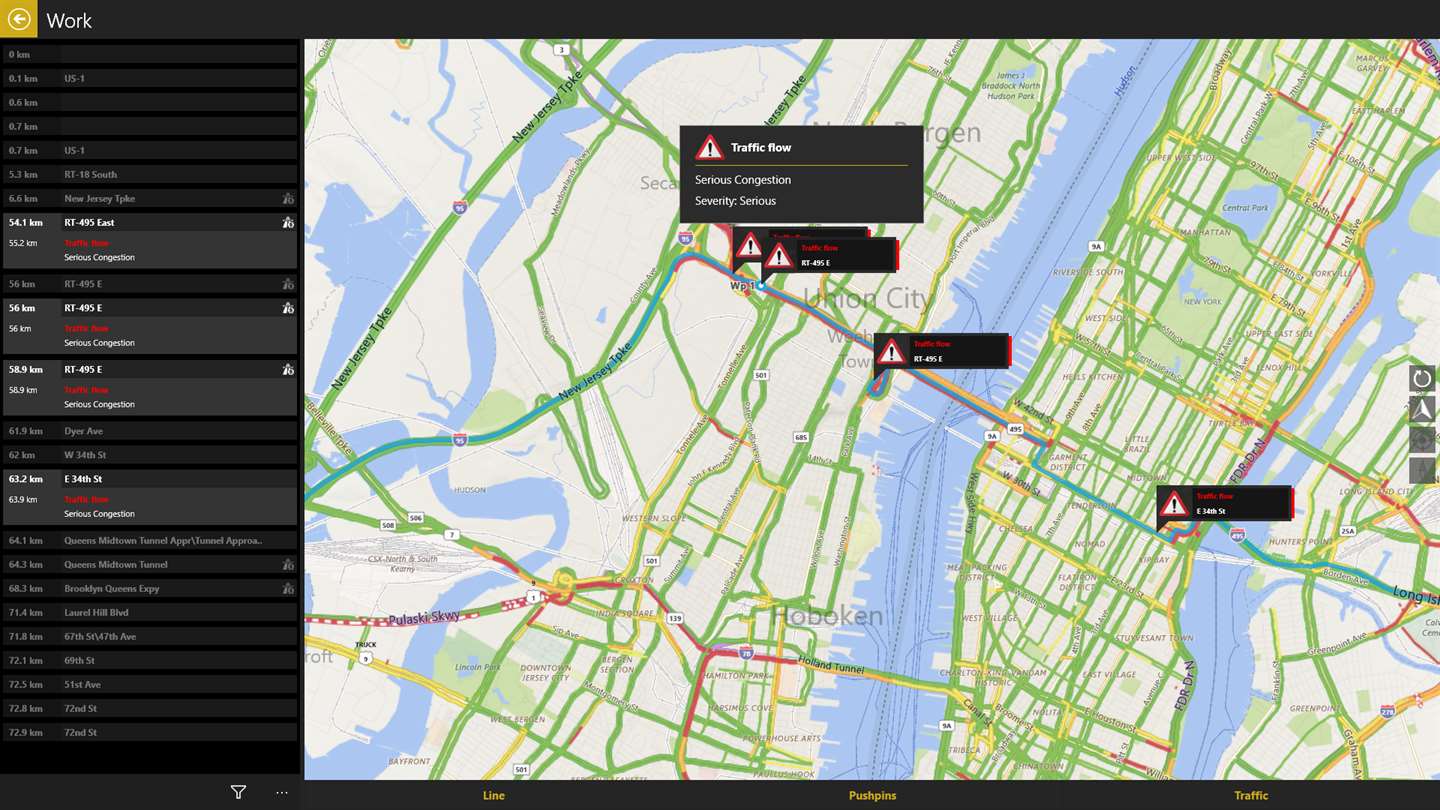Viewport: 1440px width, 810px height.
Task: Select the Dyer Ave direction step
Action: pyautogui.click(x=150, y=431)
